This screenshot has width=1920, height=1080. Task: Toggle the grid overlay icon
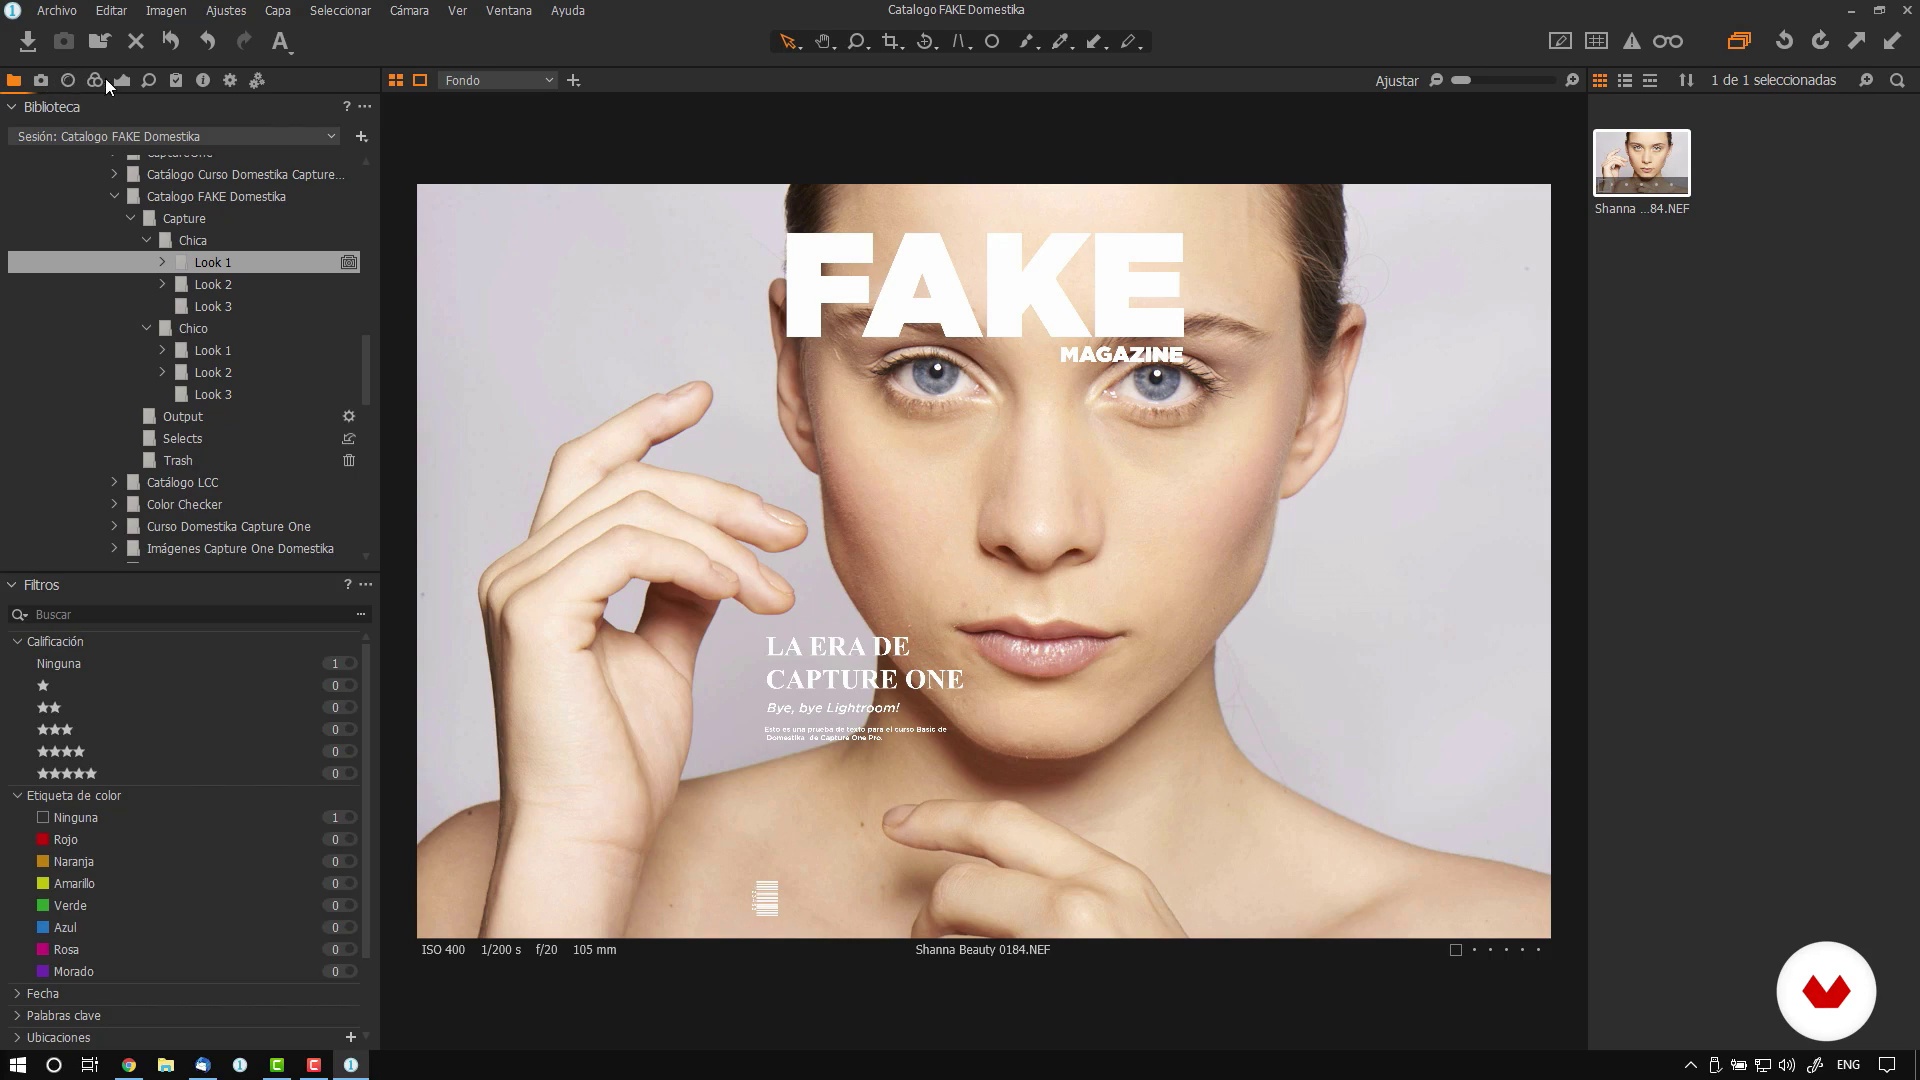coord(1596,41)
